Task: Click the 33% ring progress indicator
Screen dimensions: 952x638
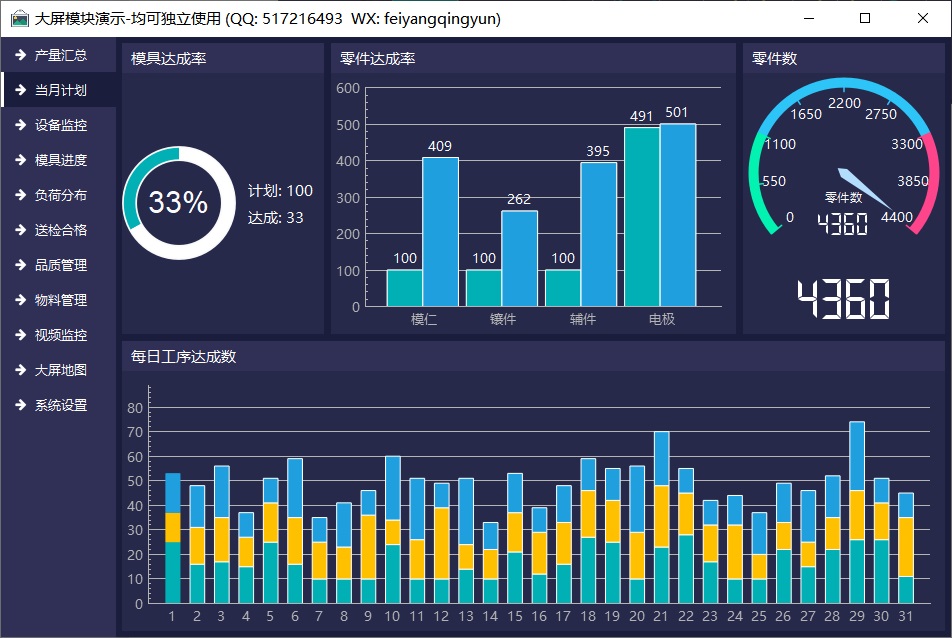Action: coord(178,203)
